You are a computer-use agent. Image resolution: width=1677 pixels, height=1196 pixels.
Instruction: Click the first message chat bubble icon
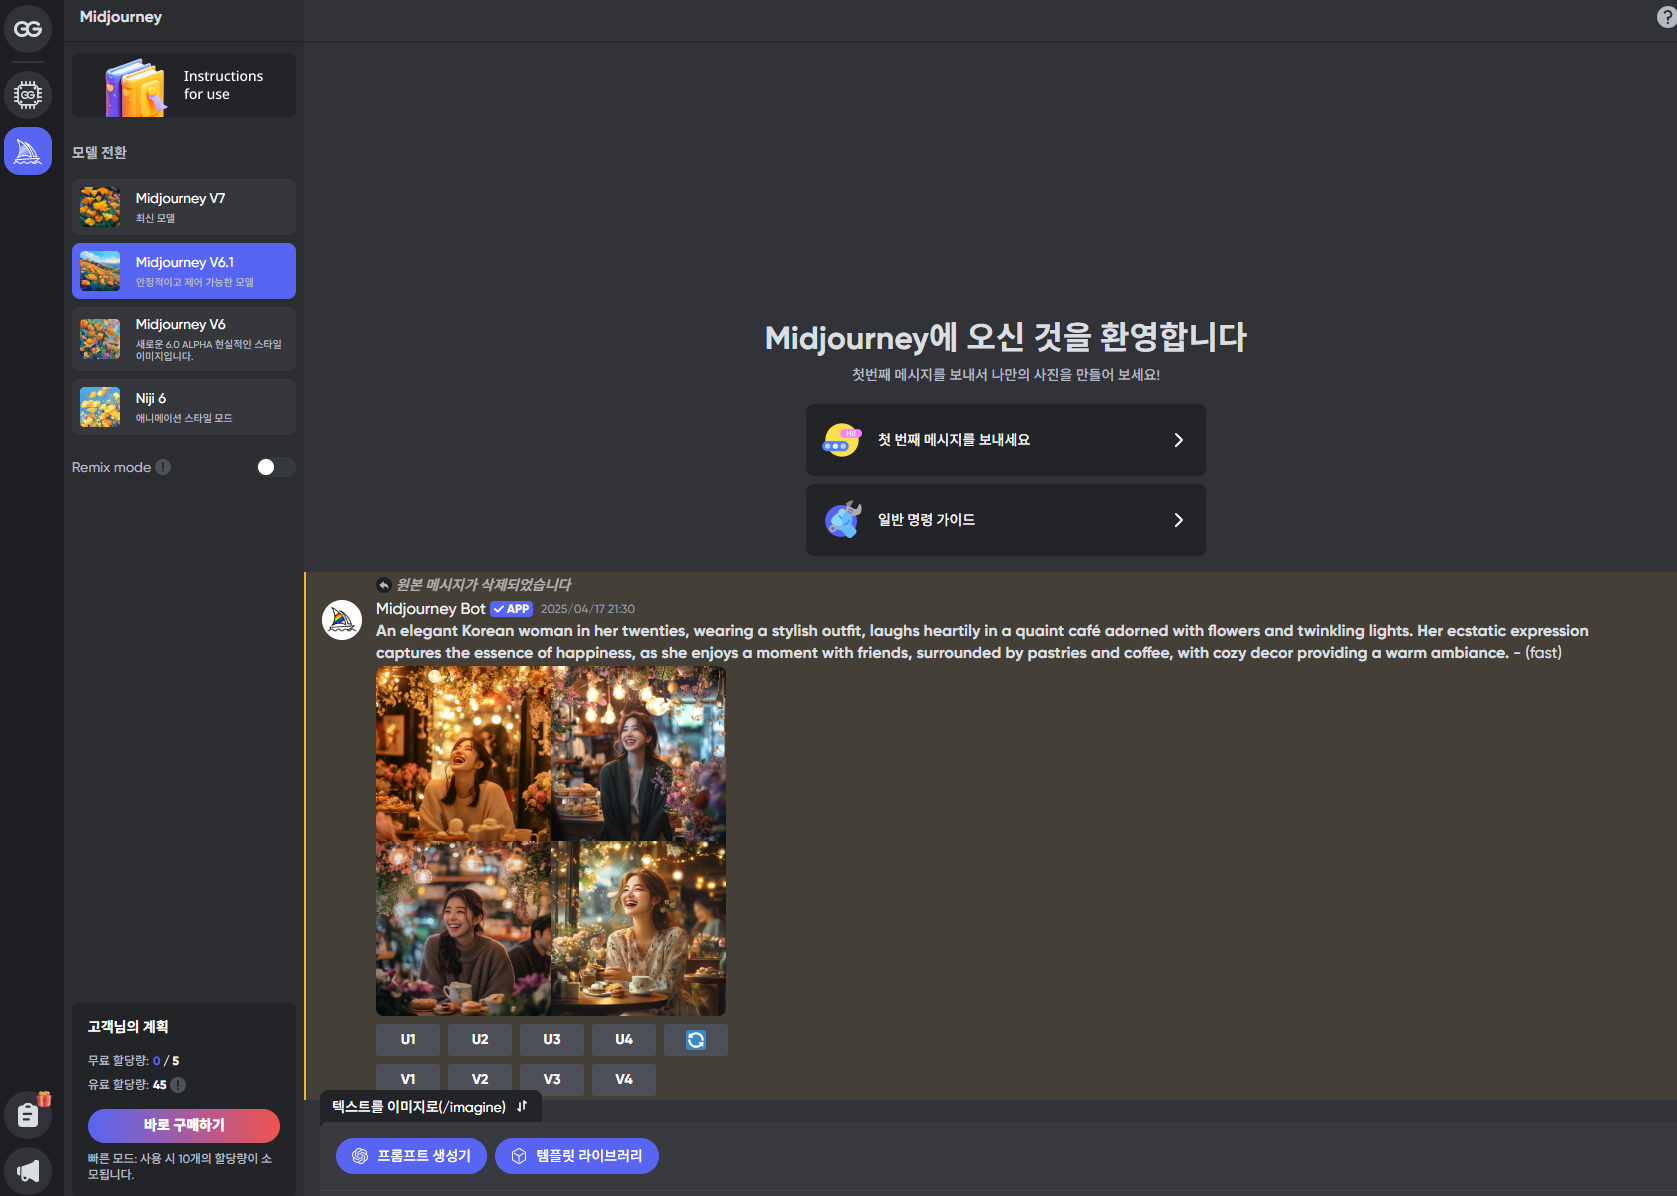(842, 440)
